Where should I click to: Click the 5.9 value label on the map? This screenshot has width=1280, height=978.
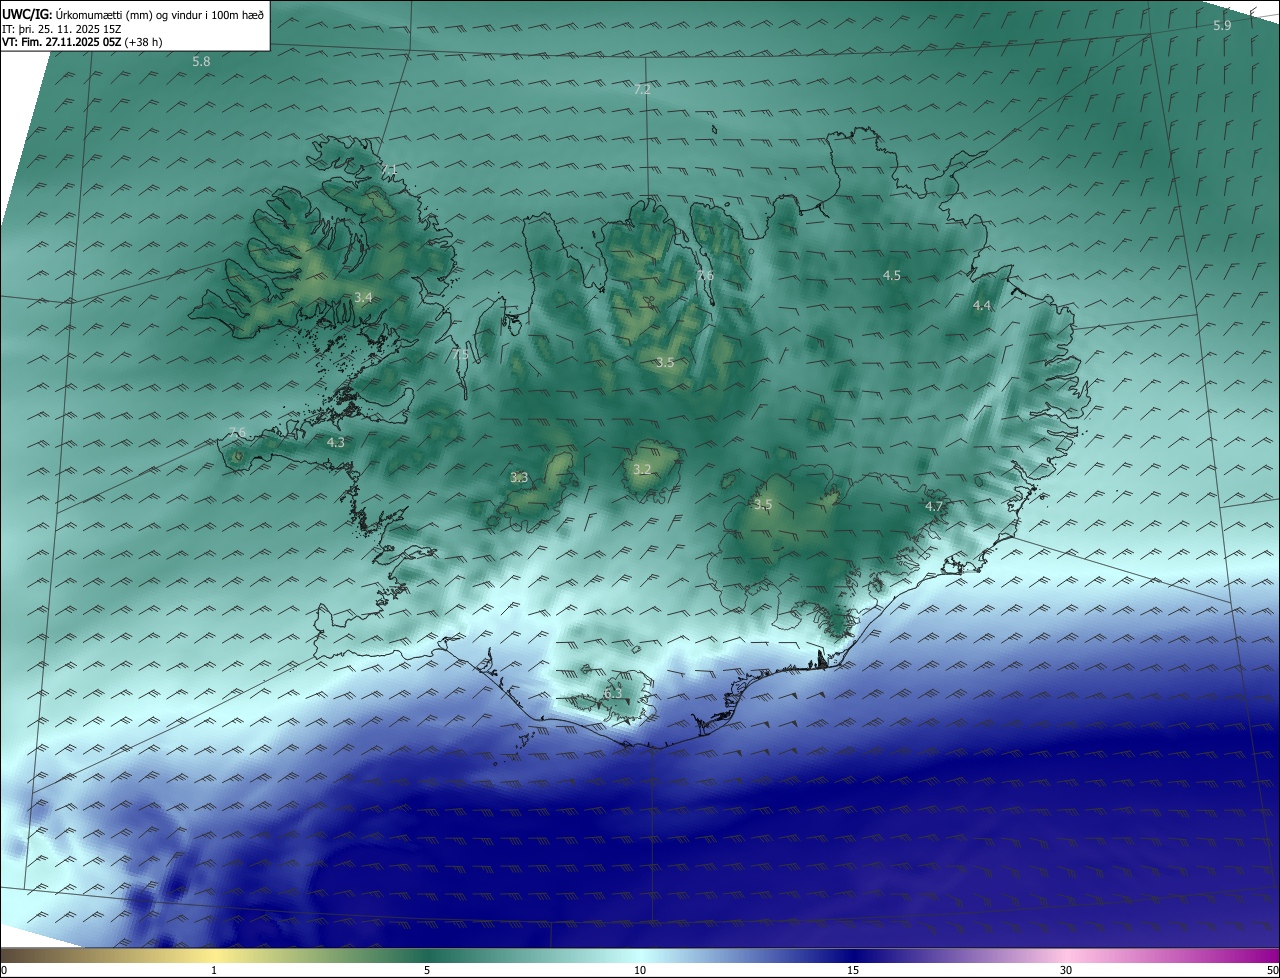point(1222,26)
